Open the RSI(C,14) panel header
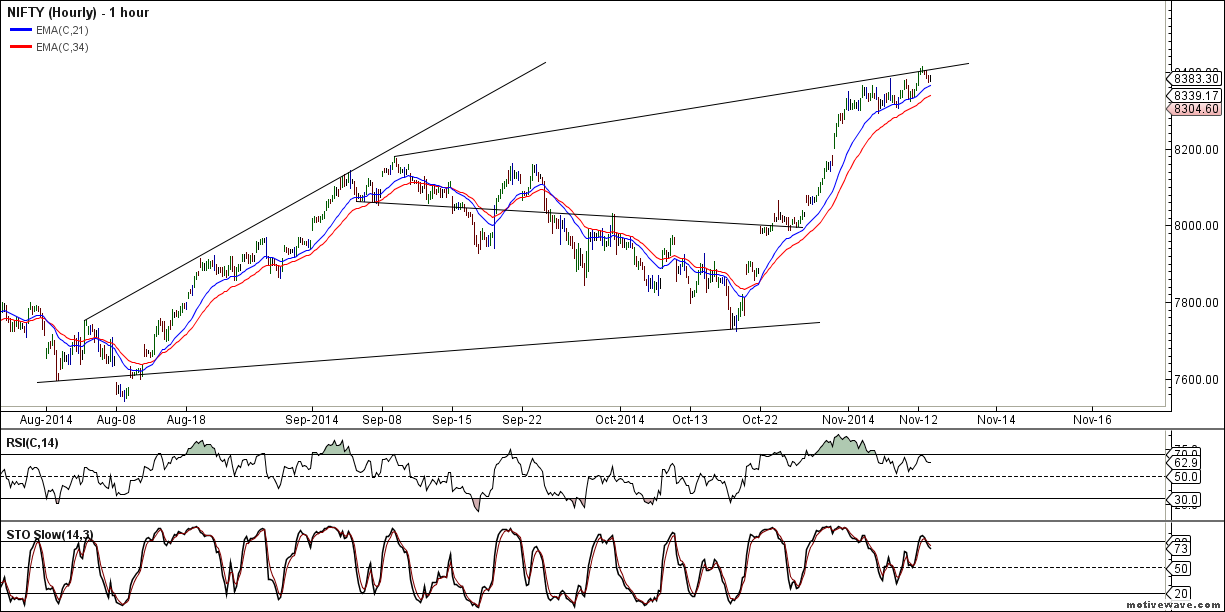This screenshot has width=1225, height=612. [35, 440]
